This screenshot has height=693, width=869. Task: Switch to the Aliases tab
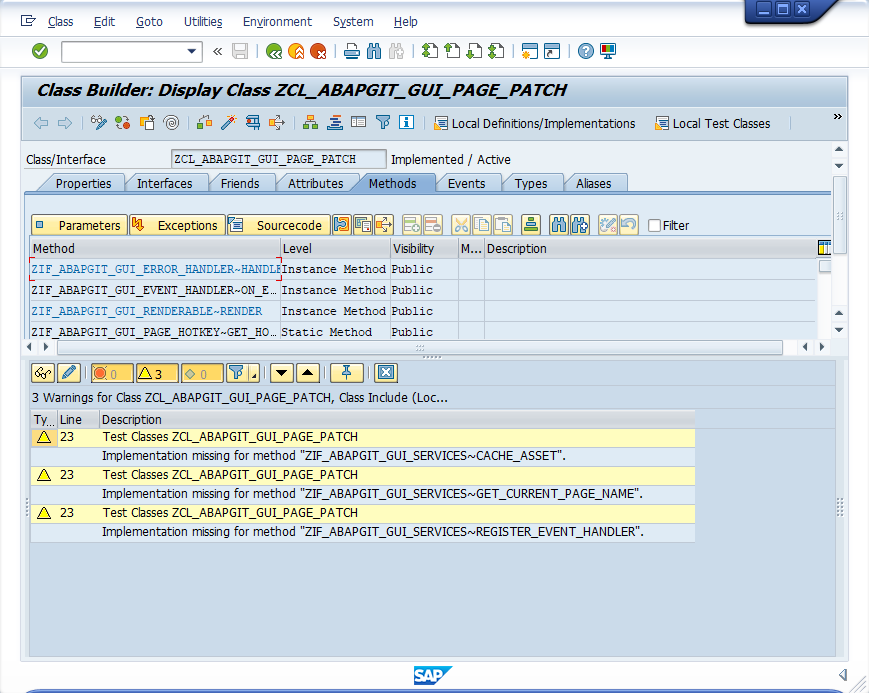coord(594,184)
